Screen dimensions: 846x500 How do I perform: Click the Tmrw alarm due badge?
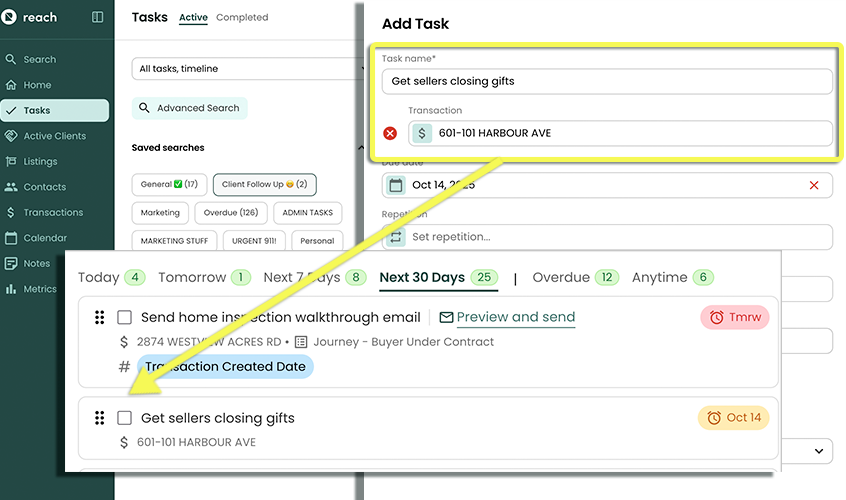tap(735, 317)
